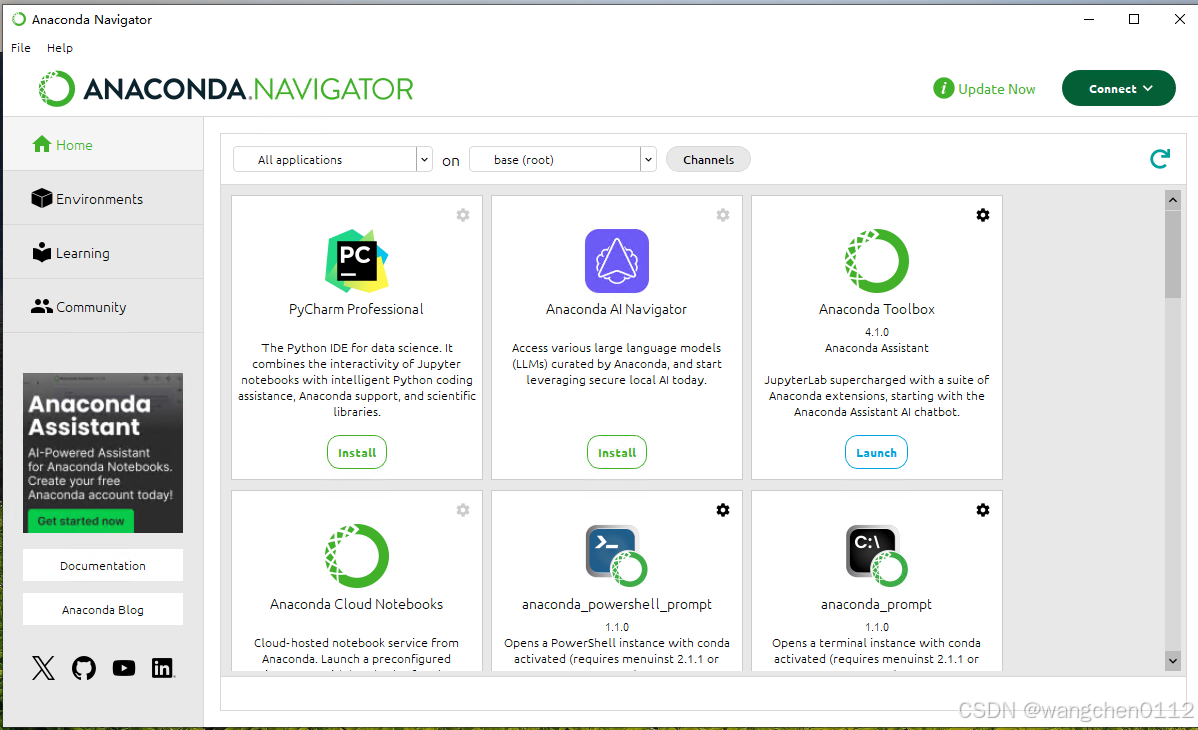Click the Anaconda Cloud Notebooks icon
Image resolution: width=1198 pixels, height=730 pixels.
[x=357, y=556]
